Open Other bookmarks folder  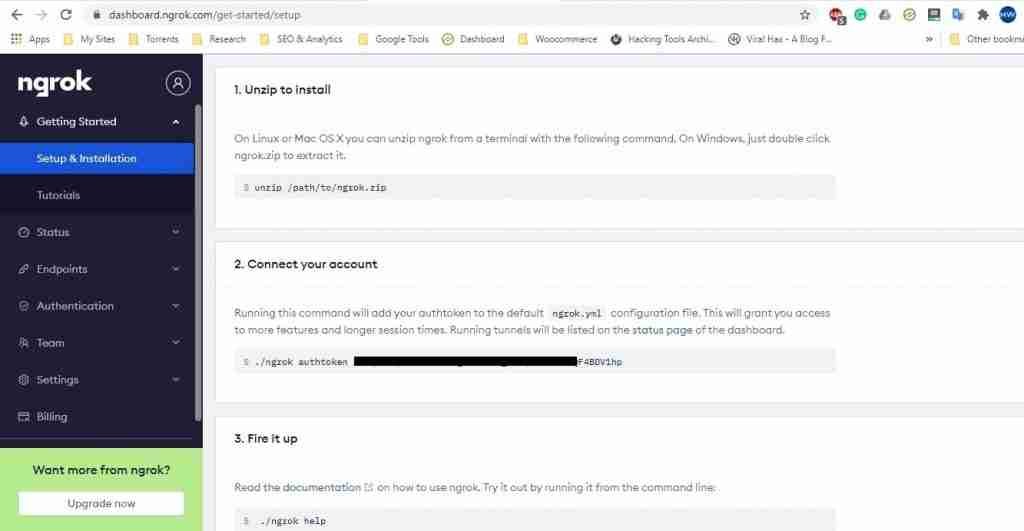pyautogui.click(x=987, y=39)
